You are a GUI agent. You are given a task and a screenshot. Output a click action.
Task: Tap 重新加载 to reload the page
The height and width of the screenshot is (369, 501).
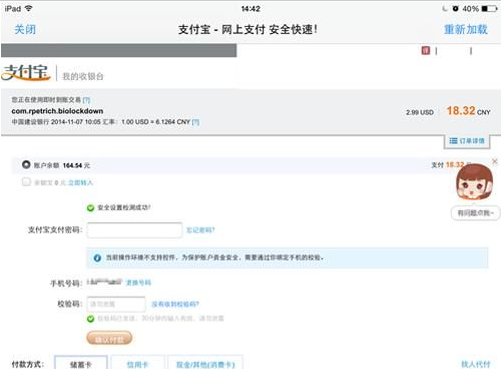tap(466, 29)
